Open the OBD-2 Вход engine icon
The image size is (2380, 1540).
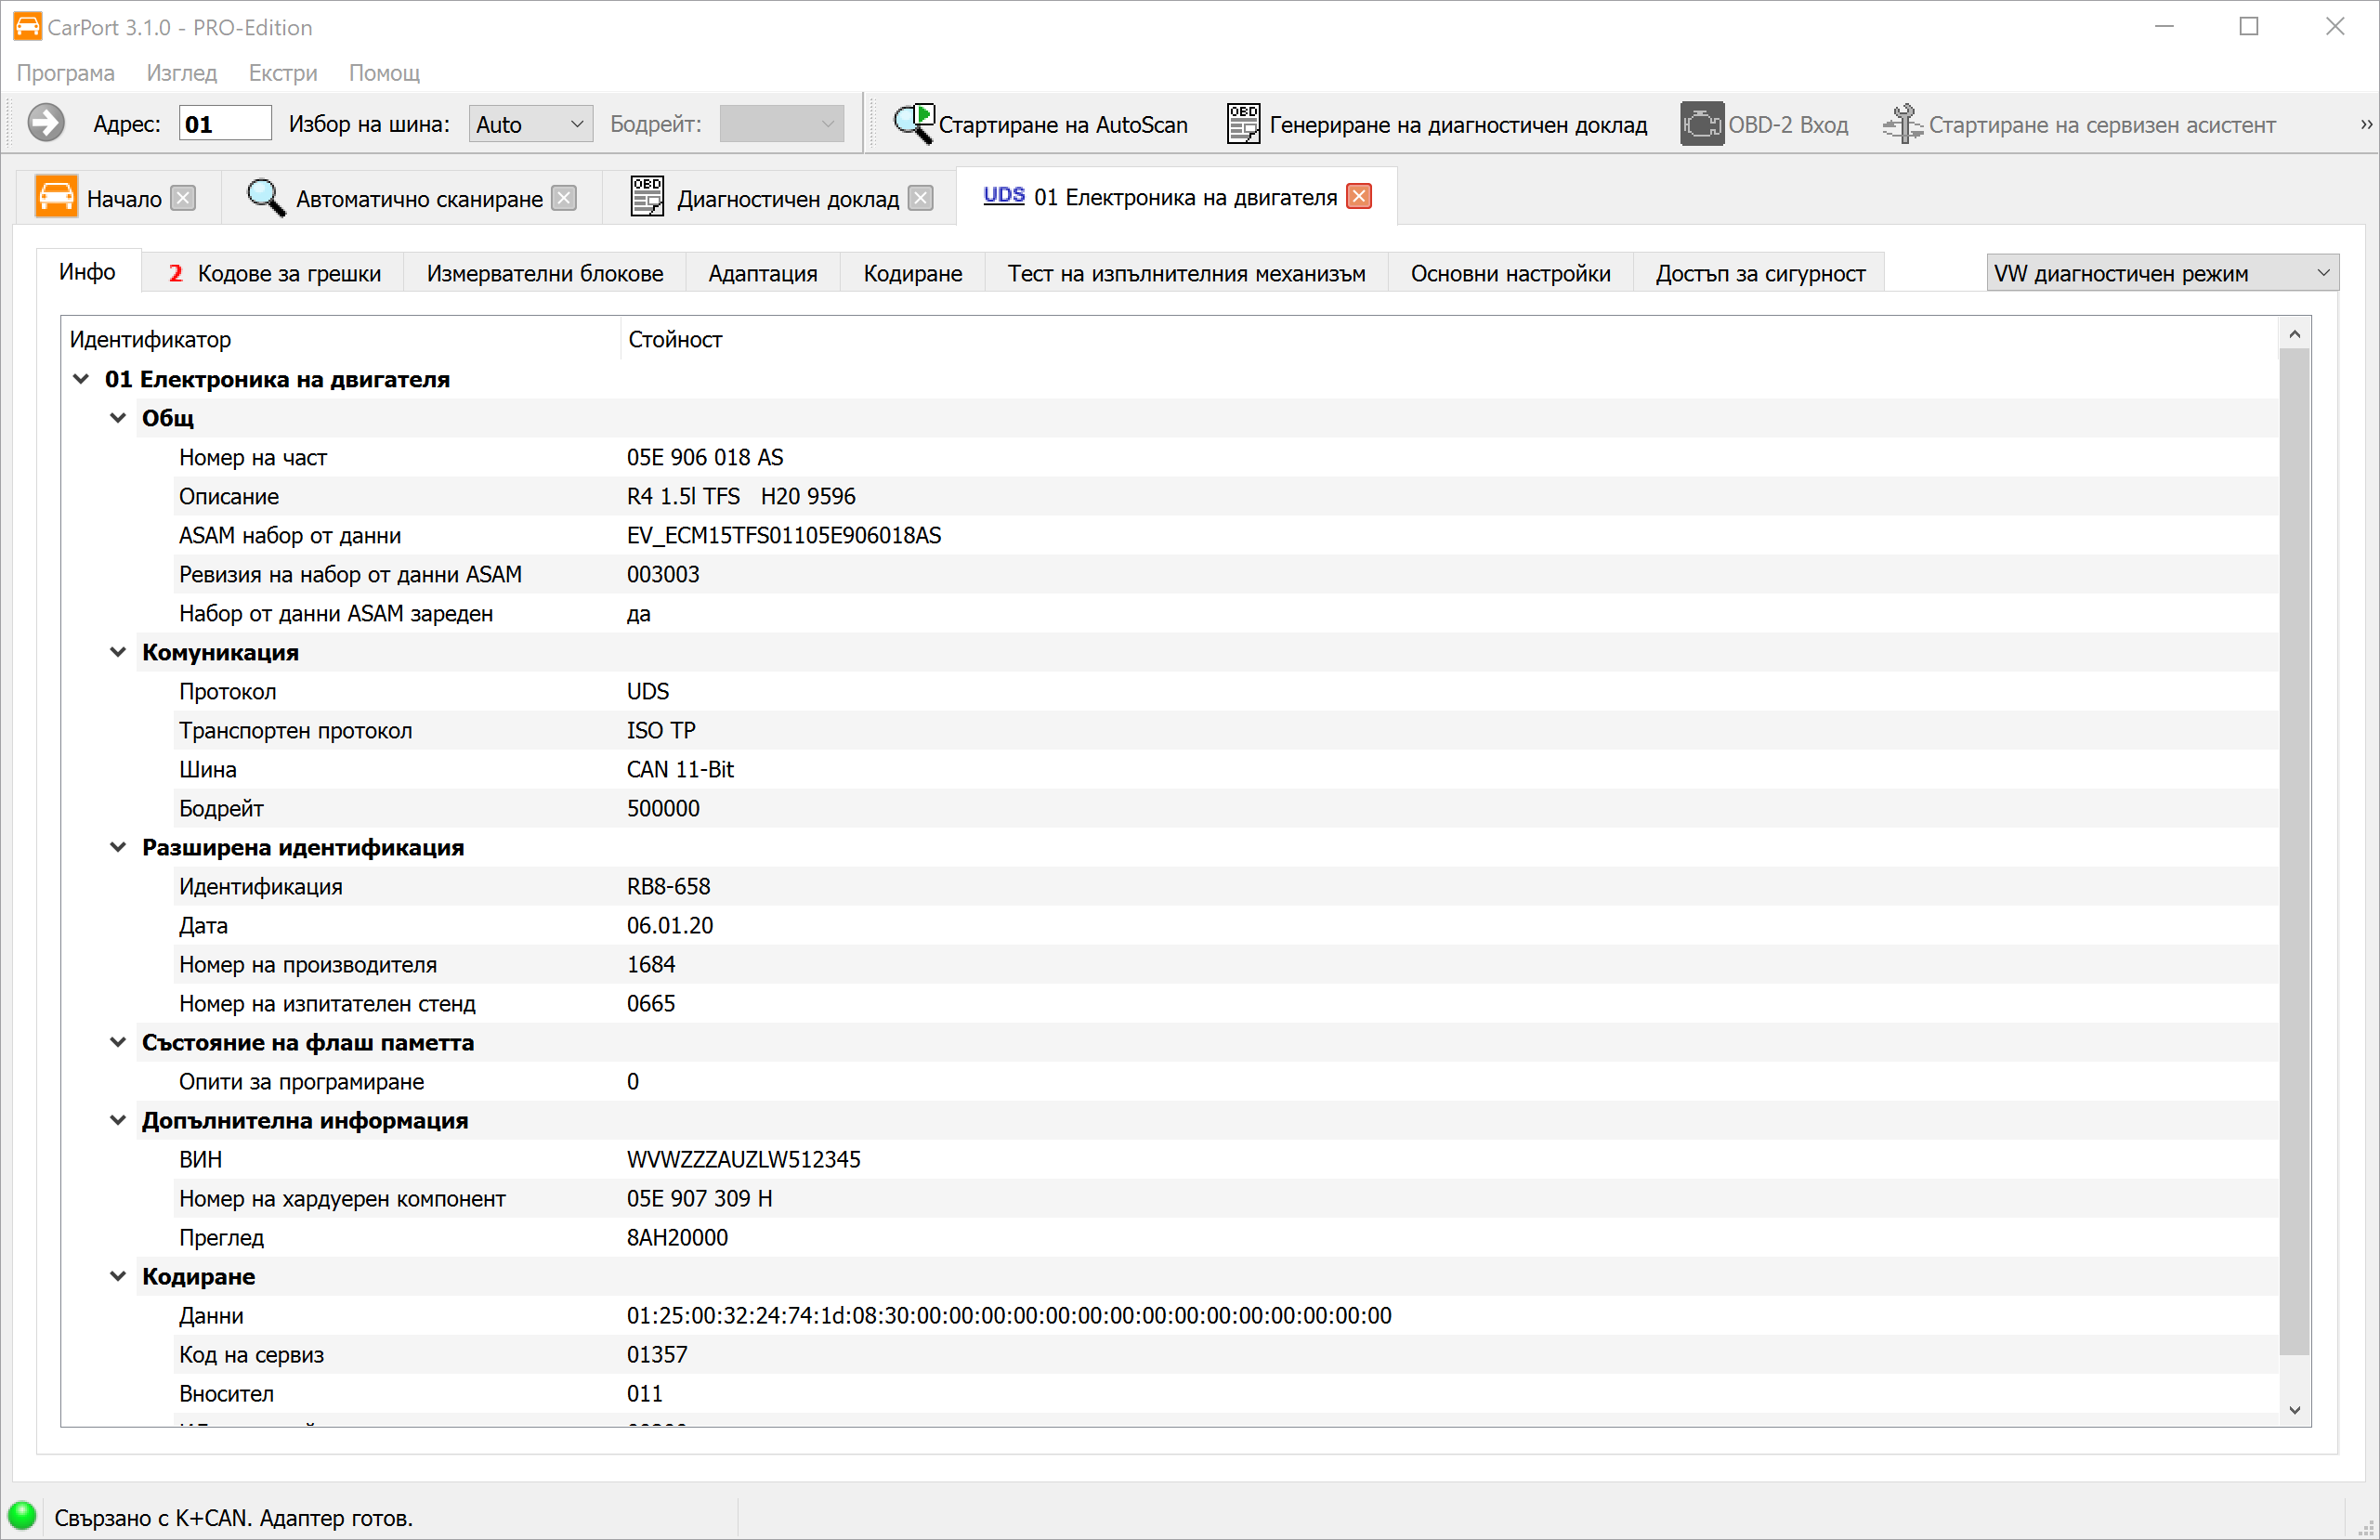(1701, 124)
